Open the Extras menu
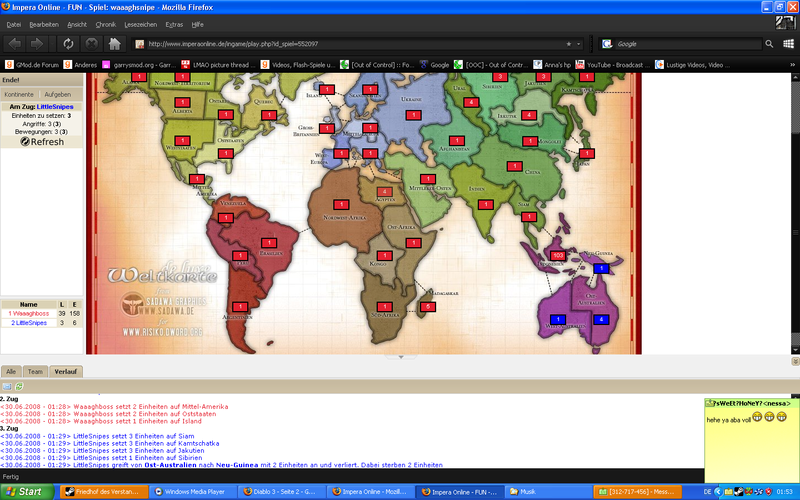This screenshot has width=800, height=500. point(174,24)
